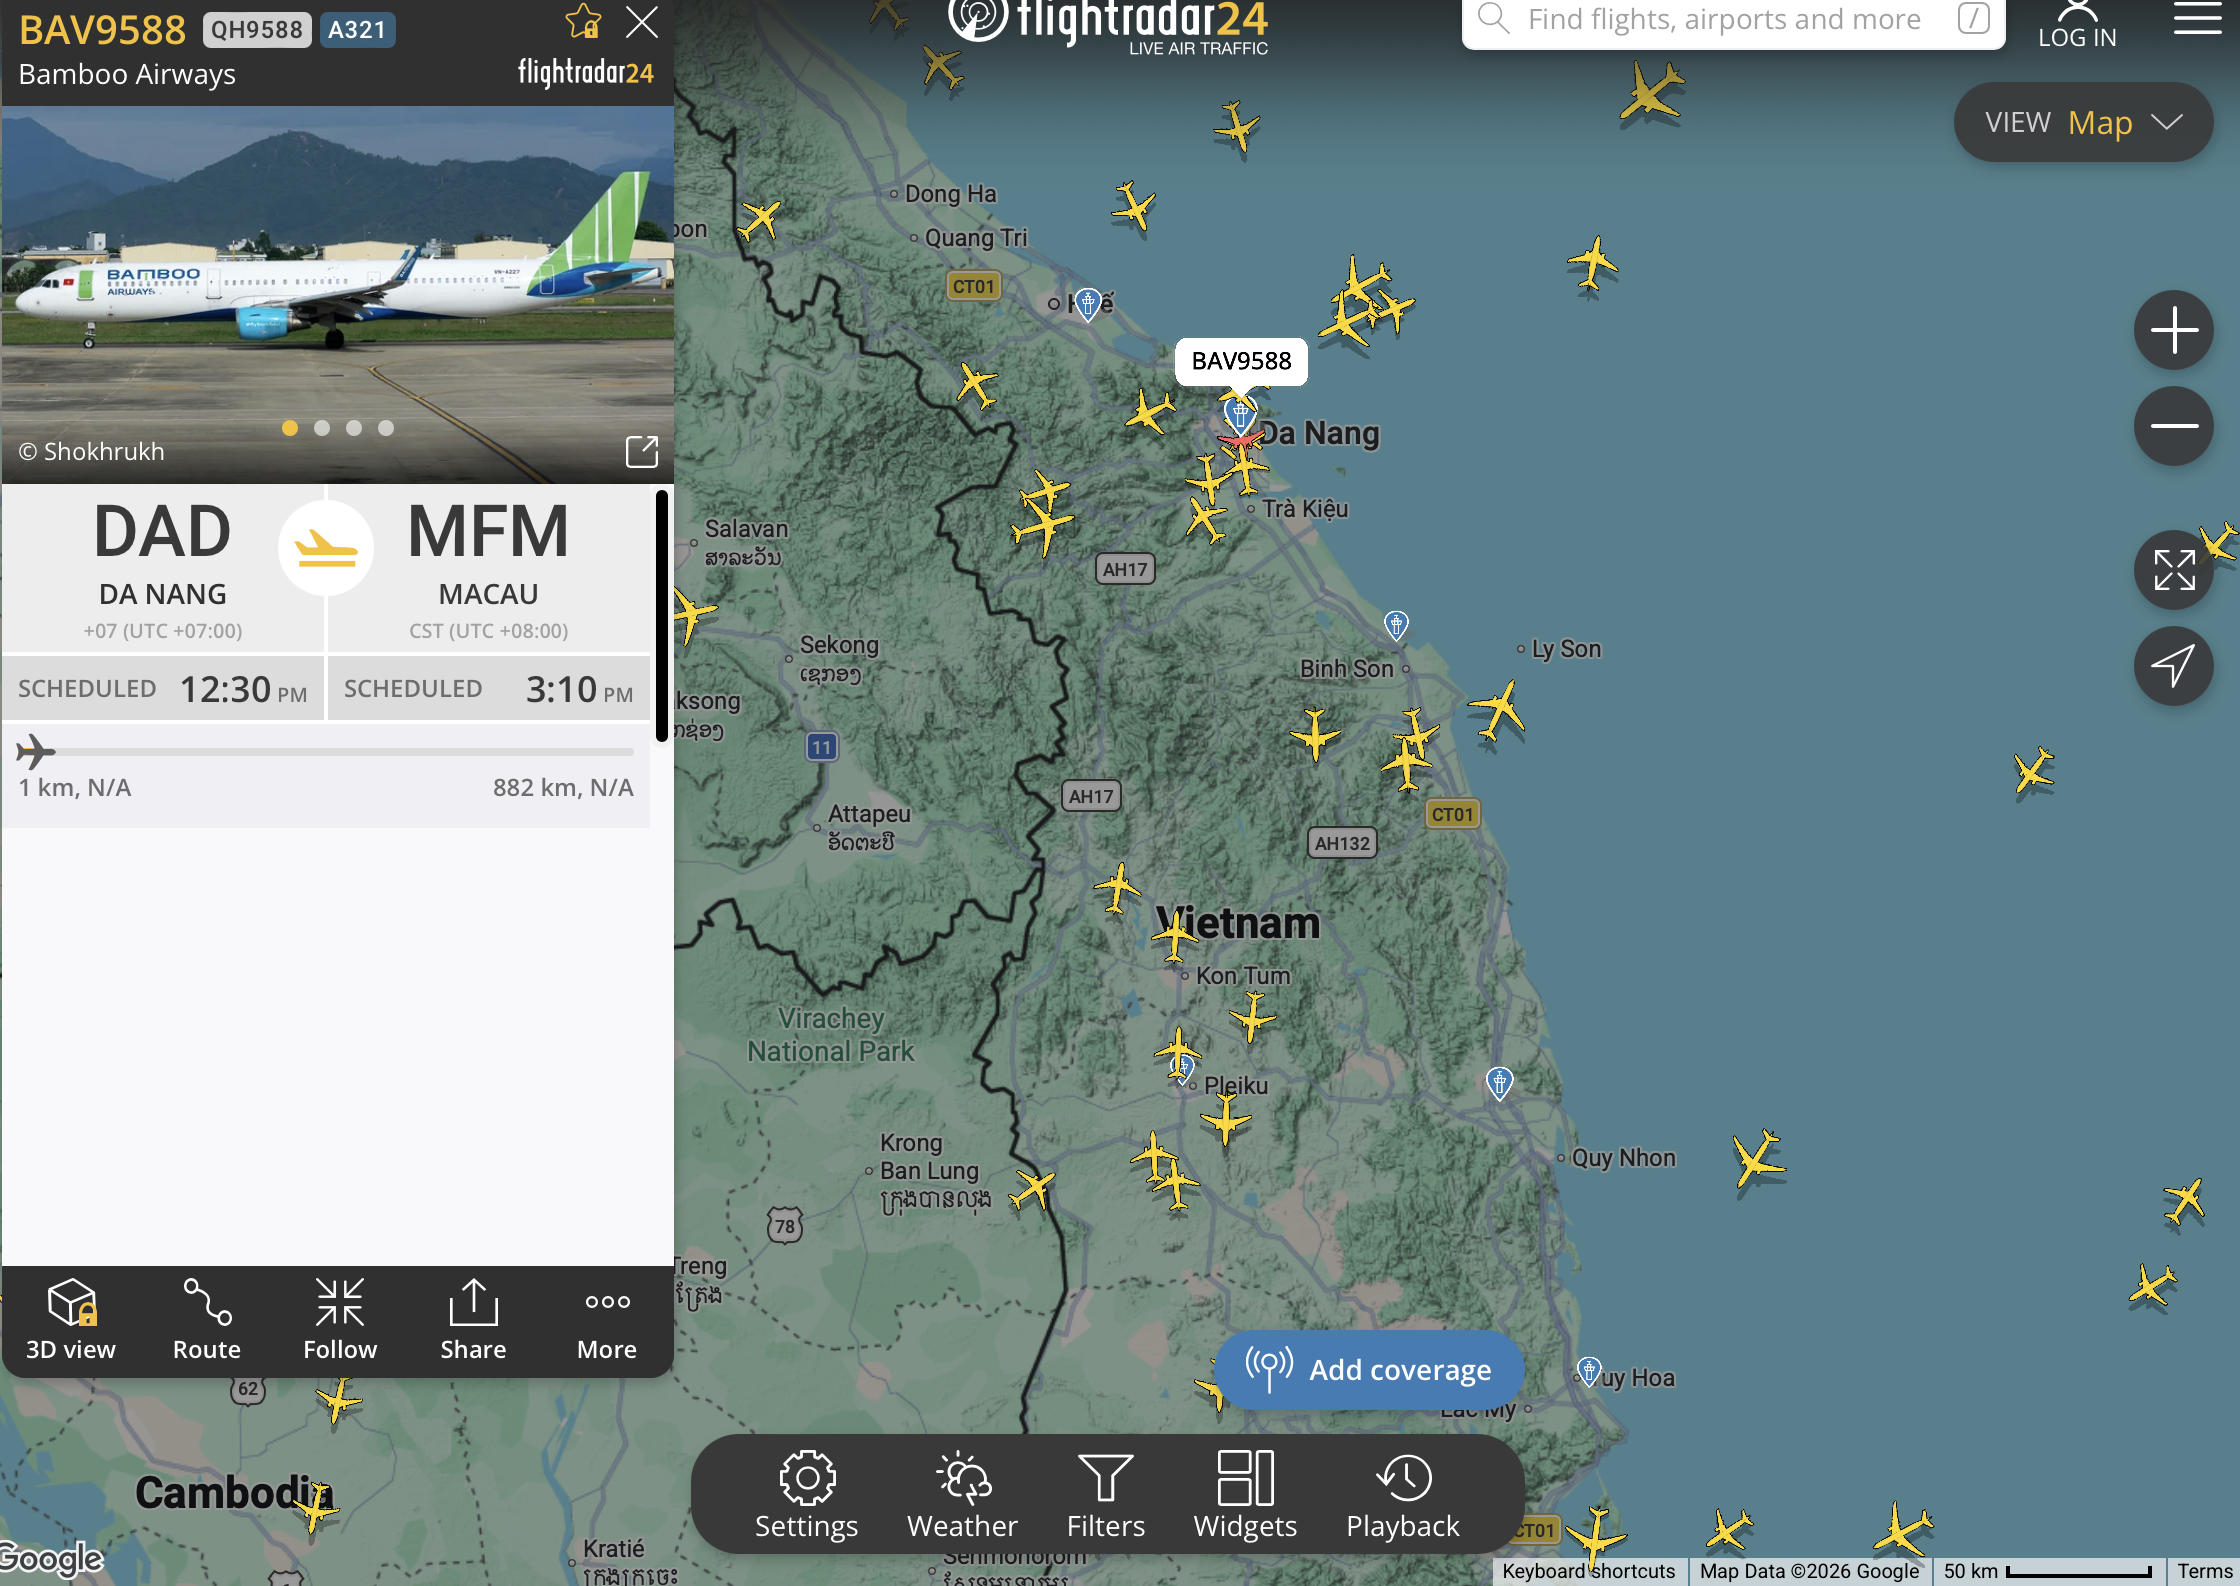Screen dimensions: 2240x1586
Task: Close the BAV9588 flight panel
Action: pyautogui.click(x=642, y=22)
